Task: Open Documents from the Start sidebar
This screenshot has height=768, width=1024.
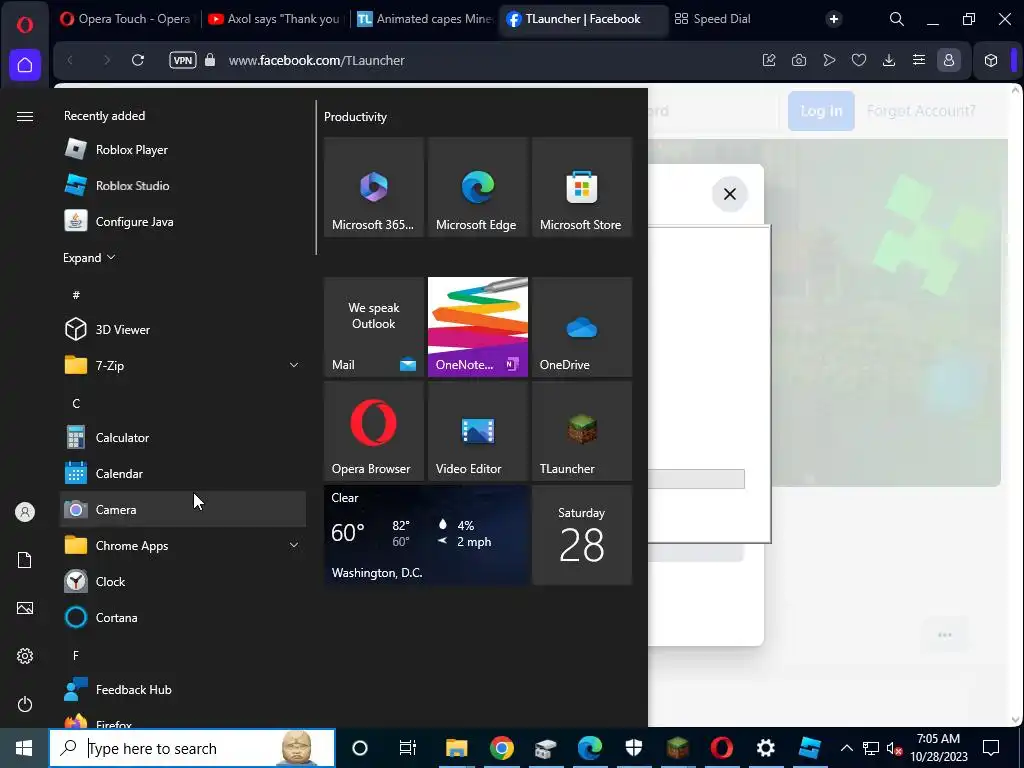Action: click(25, 560)
